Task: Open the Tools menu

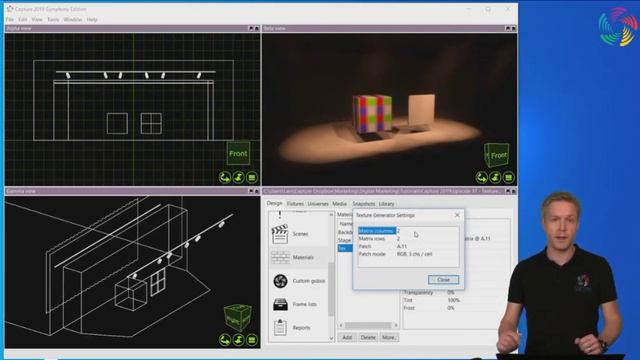Action: [53, 20]
